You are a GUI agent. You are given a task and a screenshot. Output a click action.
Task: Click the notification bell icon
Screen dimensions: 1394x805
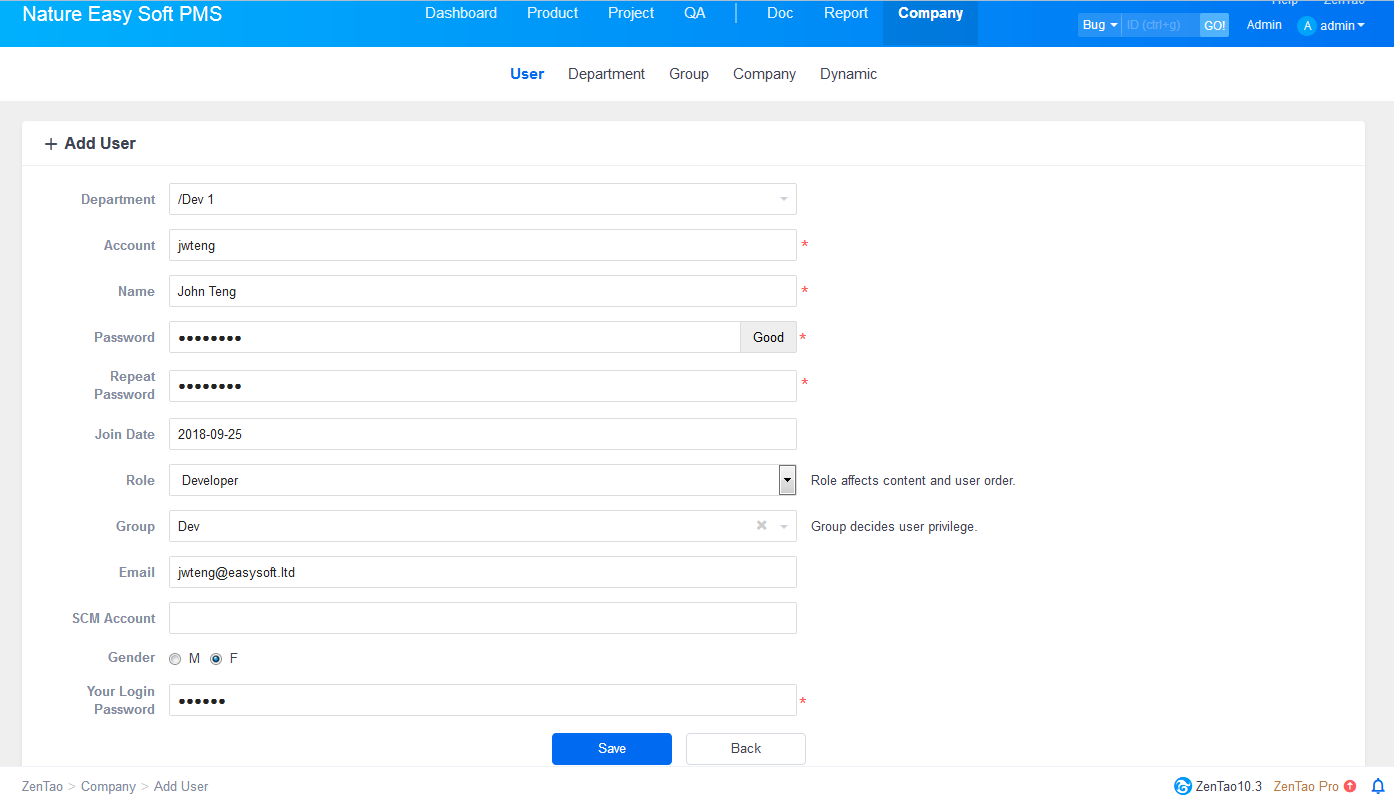click(x=1378, y=786)
